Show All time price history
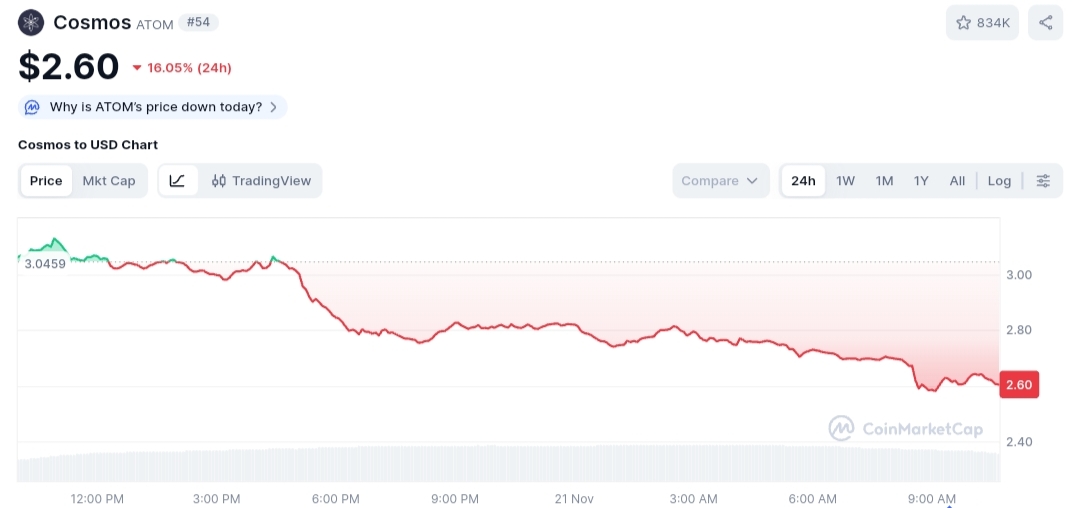 coord(957,180)
